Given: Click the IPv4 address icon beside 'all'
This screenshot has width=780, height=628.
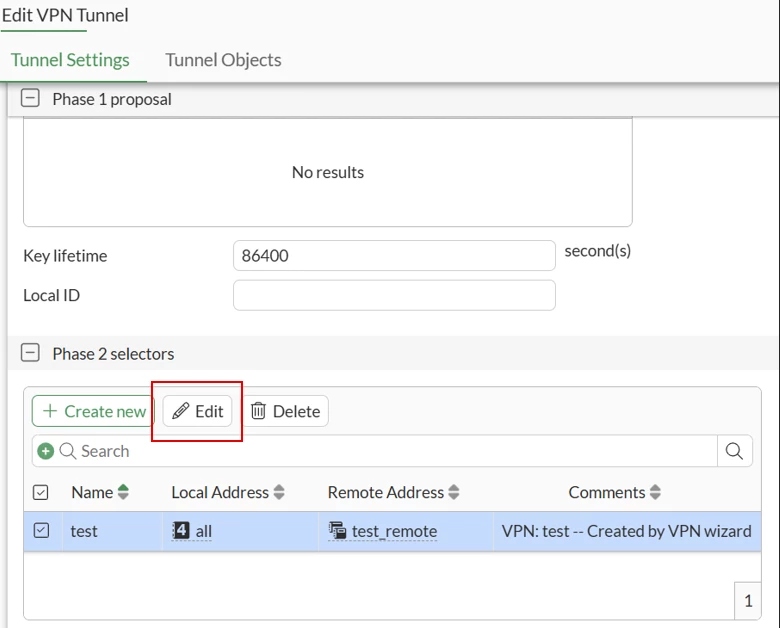Looking at the screenshot, I should pyautogui.click(x=181, y=530).
